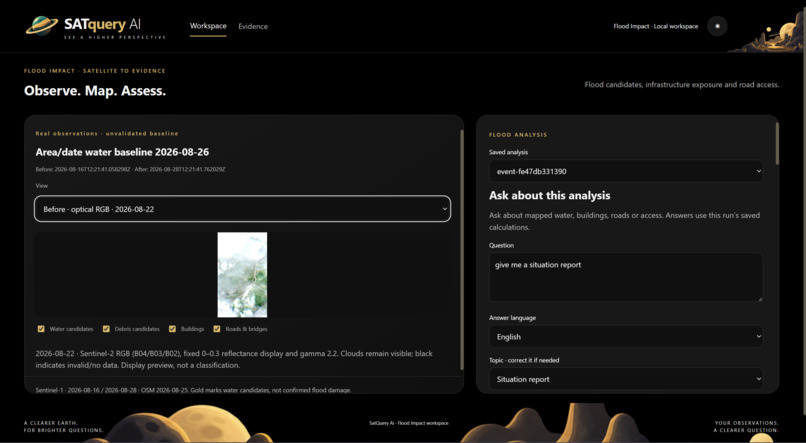The image size is (806, 443).
Task: Switch to the Evidence tab
Action: (253, 26)
